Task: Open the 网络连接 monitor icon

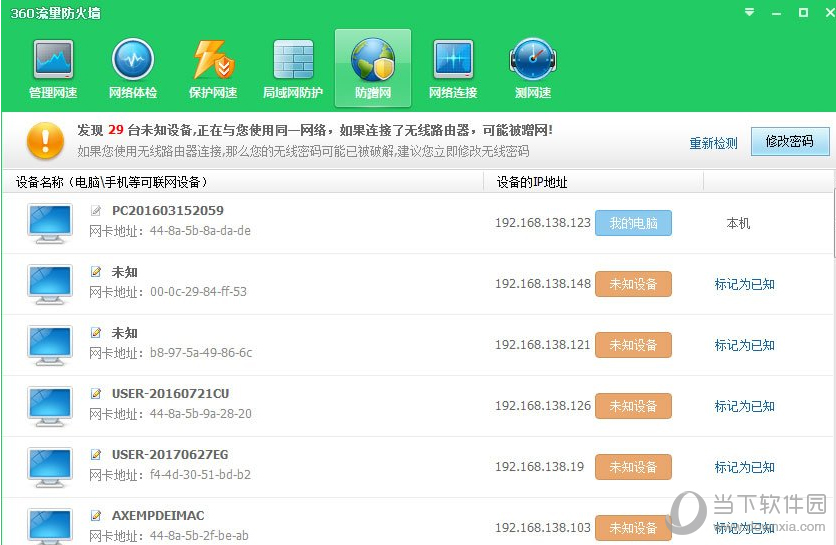Action: coord(453,68)
